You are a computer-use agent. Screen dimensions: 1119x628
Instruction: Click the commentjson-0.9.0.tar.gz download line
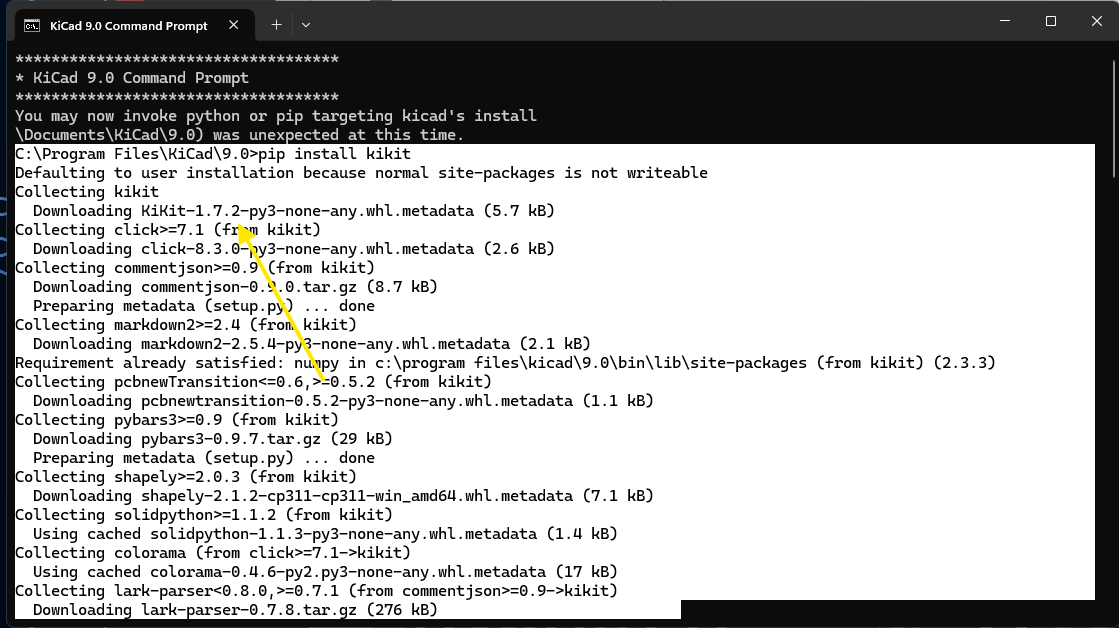pyautogui.click(x=234, y=287)
